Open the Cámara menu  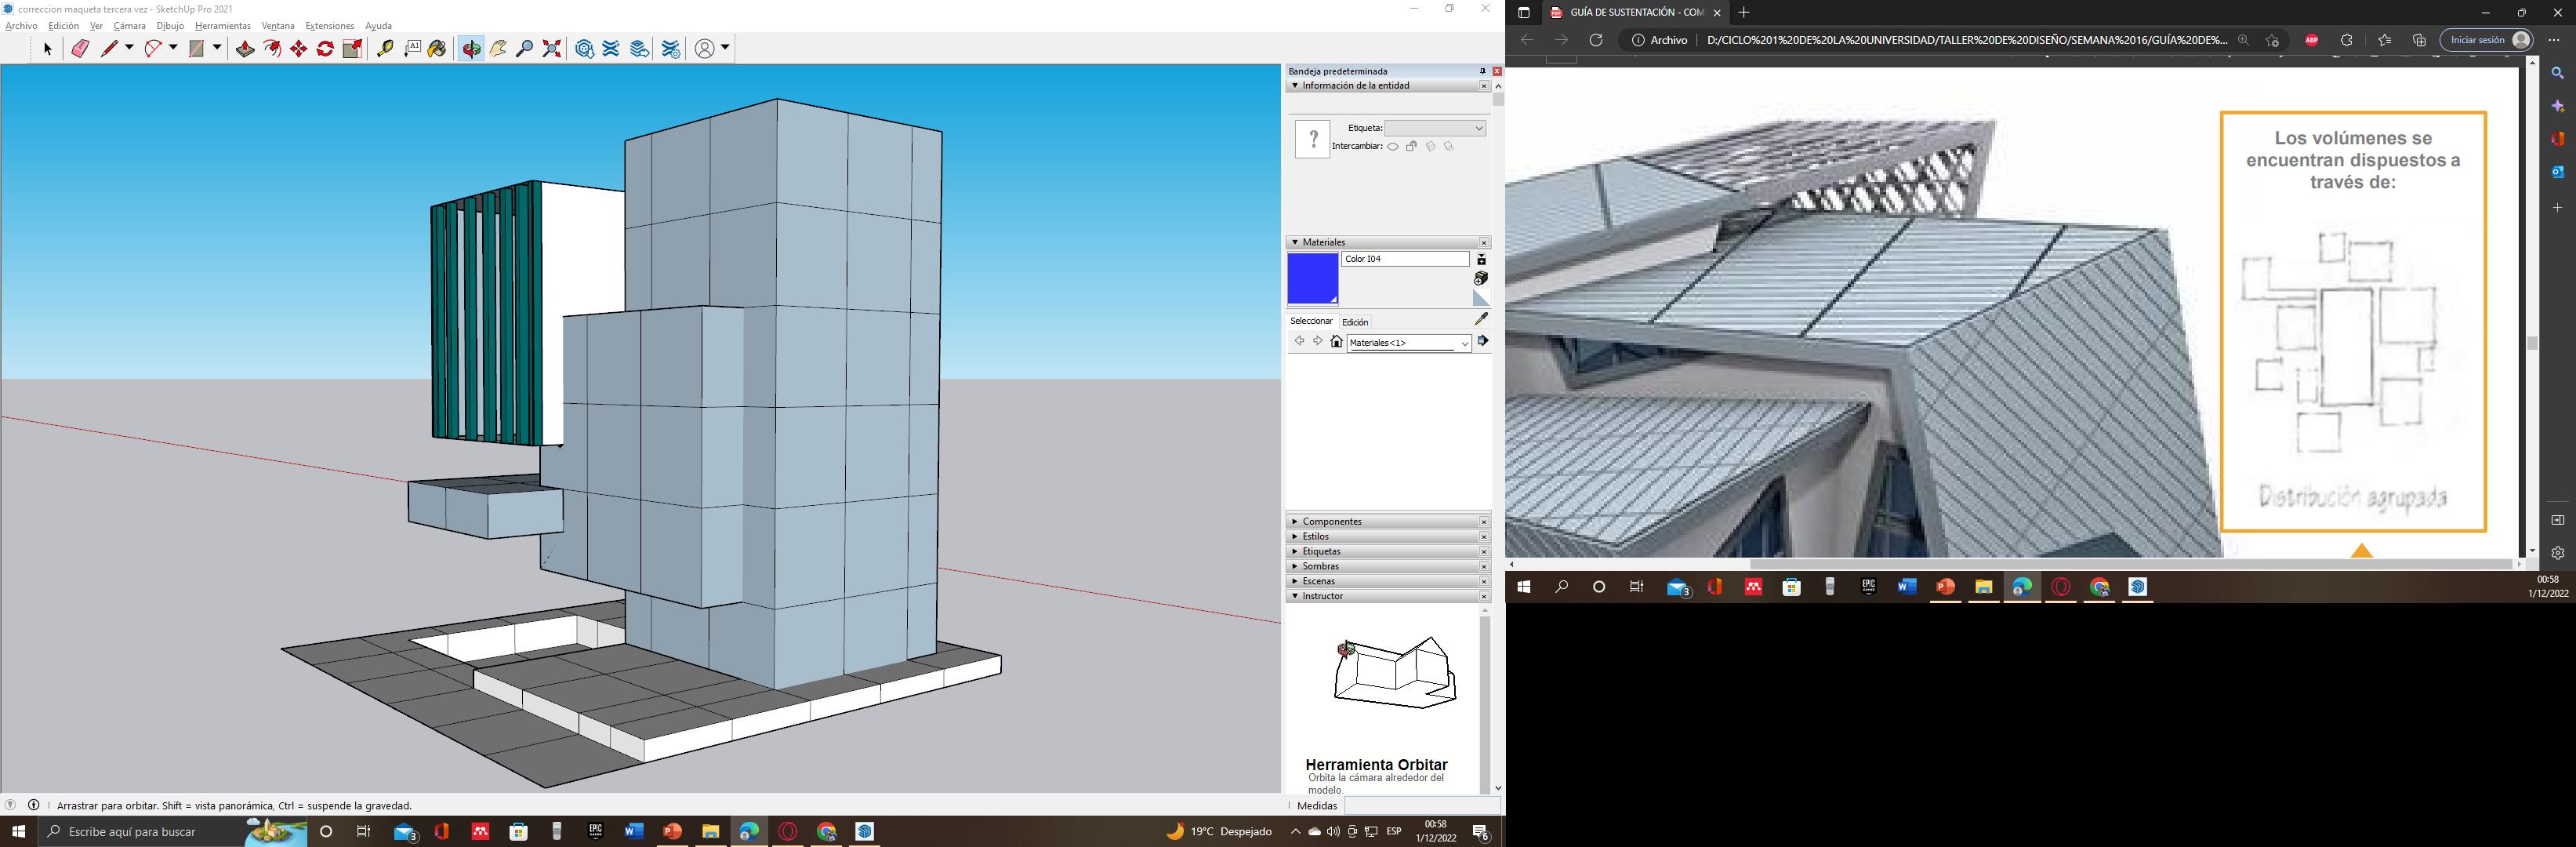tap(129, 26)
